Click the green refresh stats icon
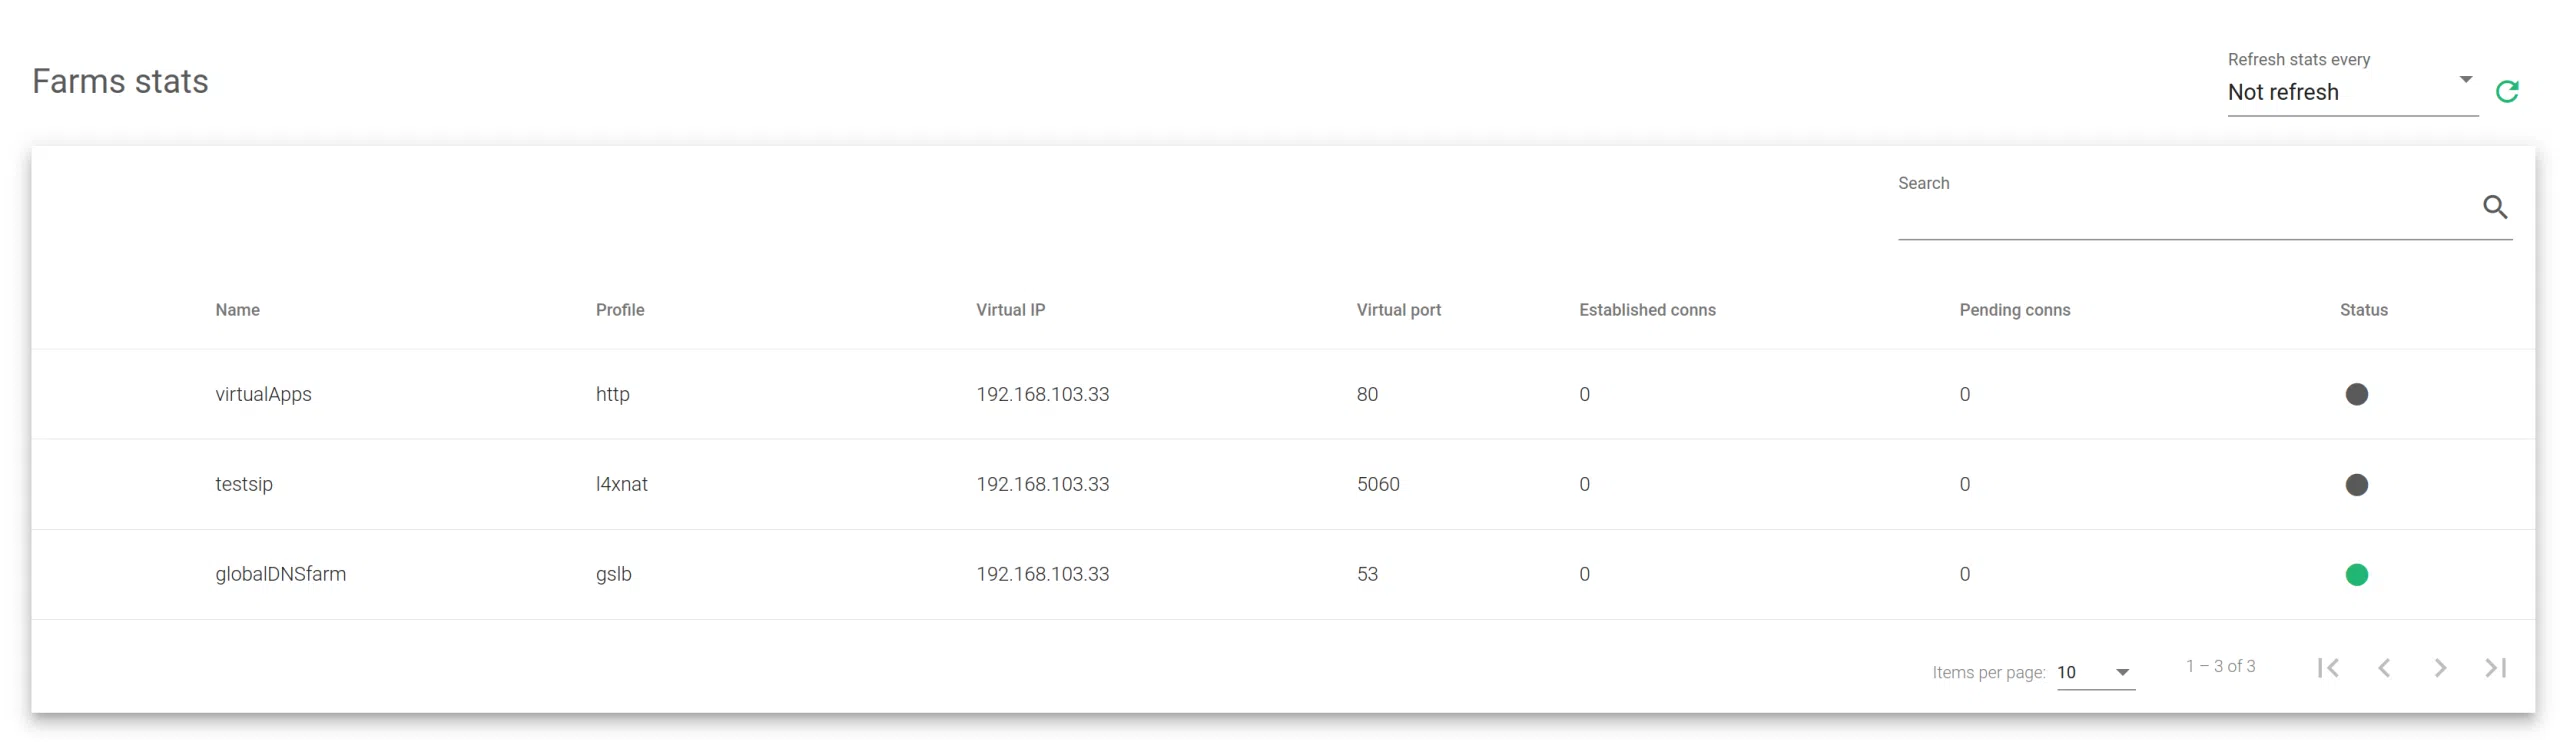2560x742 pixels. pyautogui.click(x=2506, y=92)
